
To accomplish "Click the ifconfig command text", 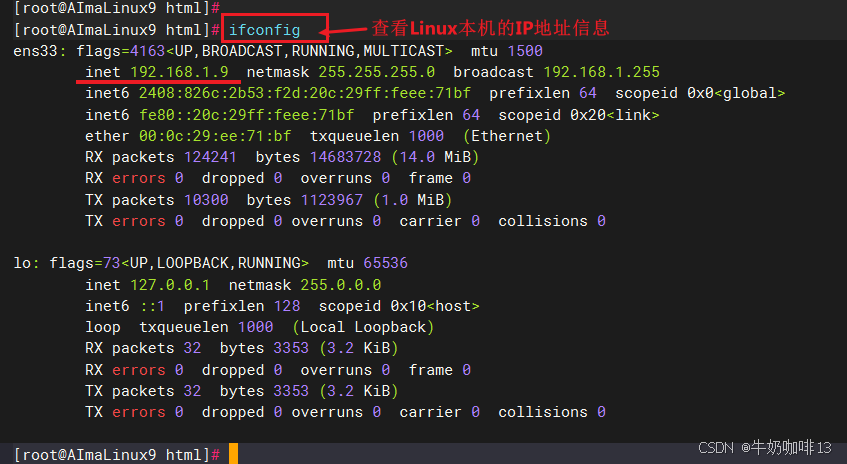I will [x=264, y=30].
